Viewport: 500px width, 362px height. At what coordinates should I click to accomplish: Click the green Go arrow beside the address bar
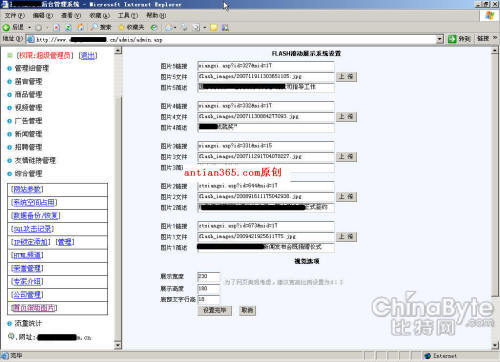pyautogui.click(x=452, y=39)
